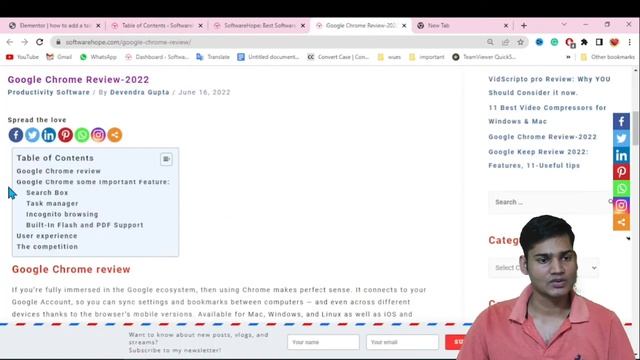Switch to Elementor how to add tab
The image size is (640, 360).
(x=54, y=25)
